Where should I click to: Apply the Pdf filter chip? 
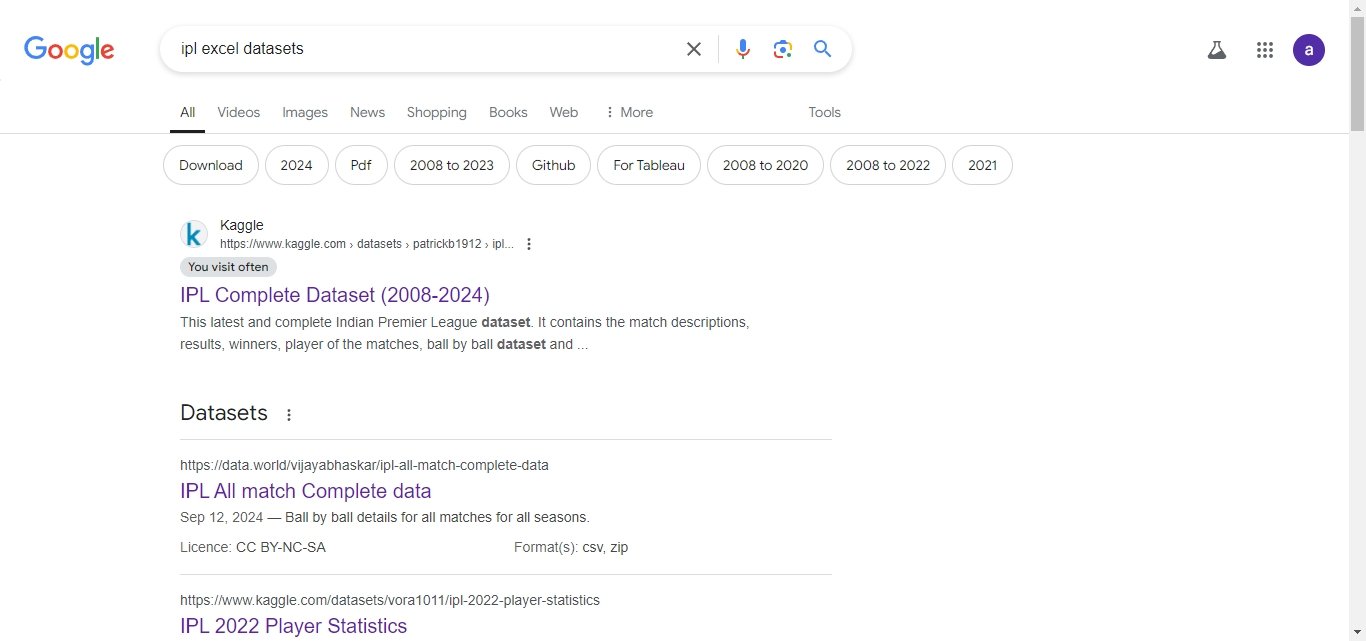coord(361,165)
